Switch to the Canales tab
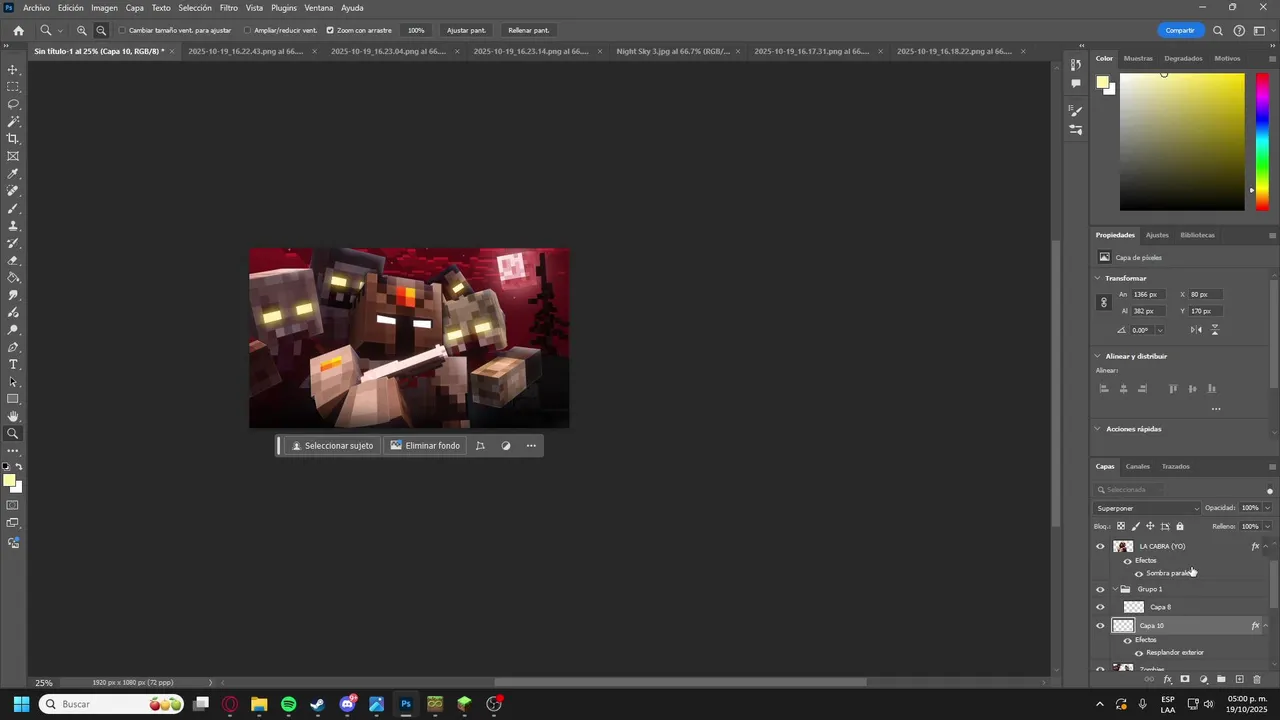The height and width of the screenshot is (720, 1280). coord(1138,466)
